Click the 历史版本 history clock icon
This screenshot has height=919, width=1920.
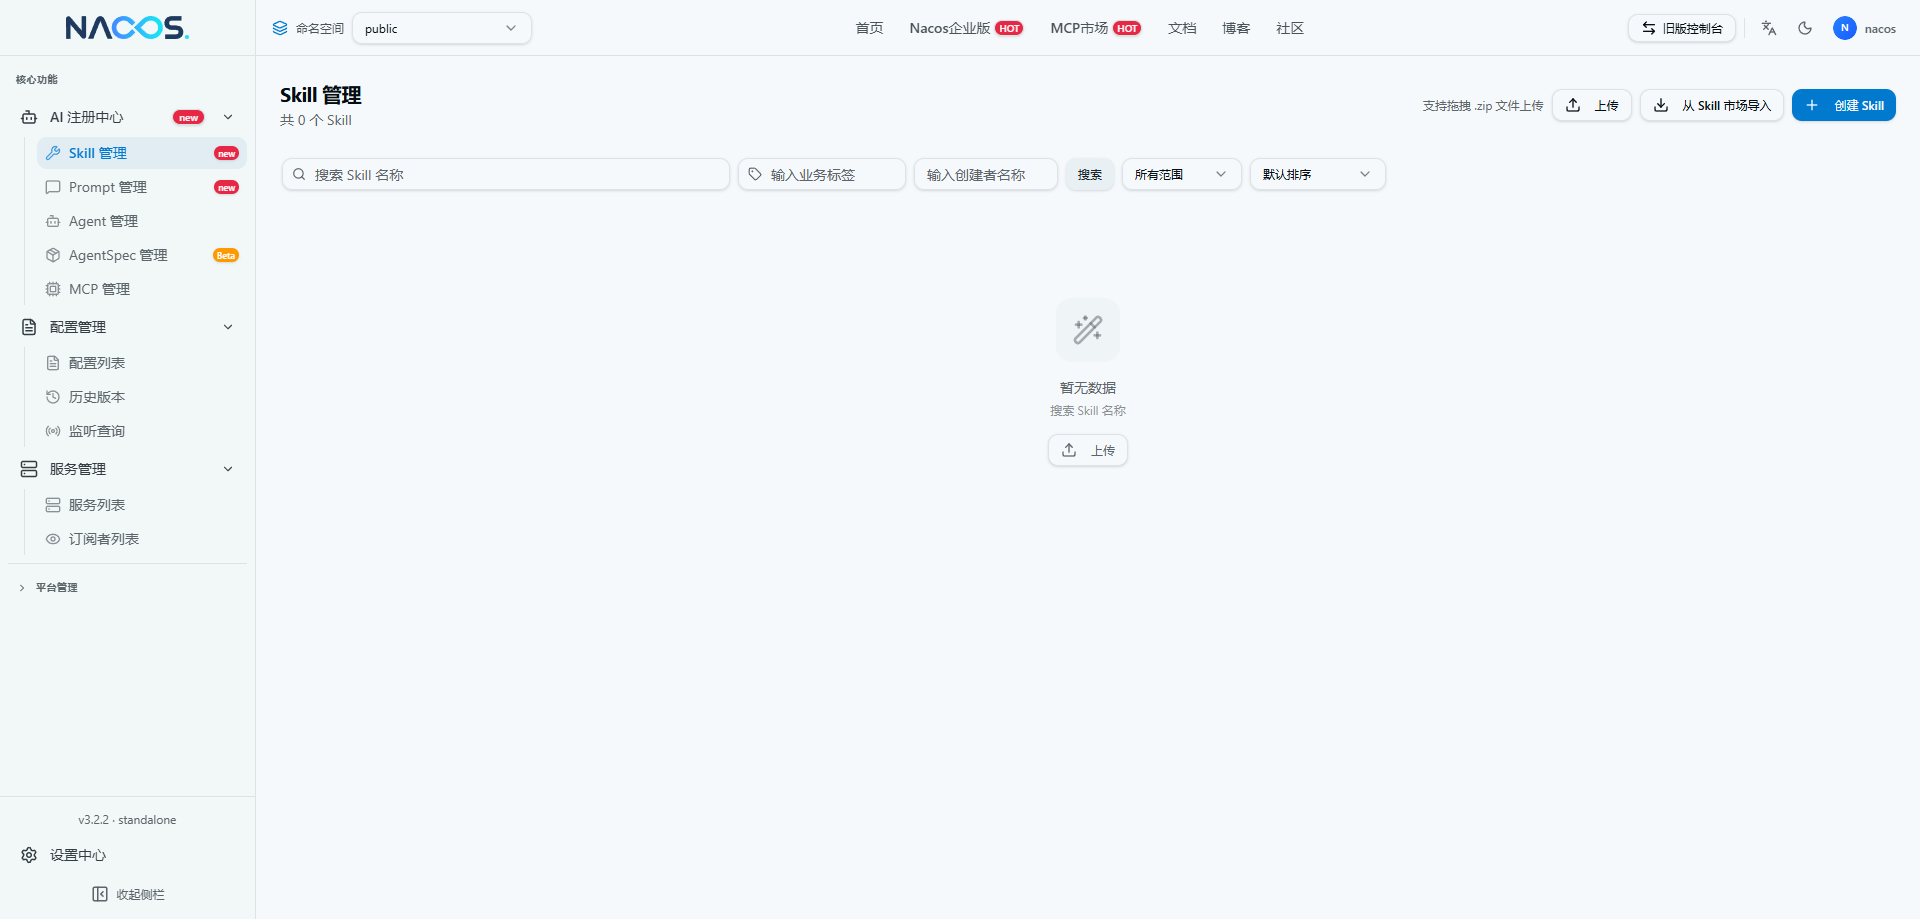click(x=53, y=397)
